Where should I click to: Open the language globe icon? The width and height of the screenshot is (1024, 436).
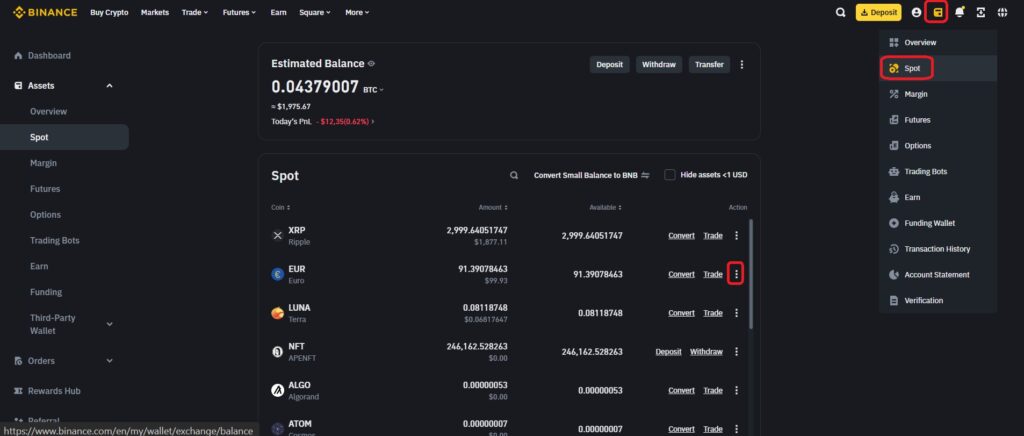pyautogui.click(x=1002, y=12)
